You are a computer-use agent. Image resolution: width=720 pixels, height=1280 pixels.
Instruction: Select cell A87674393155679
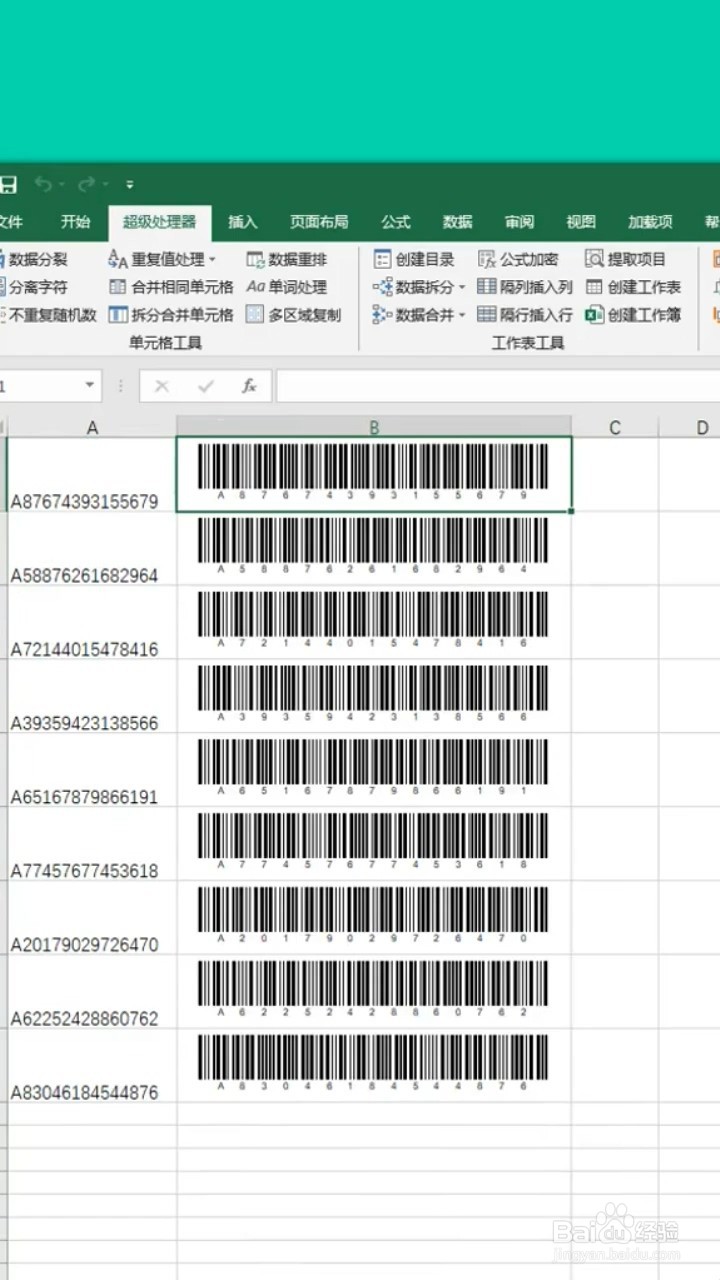(92, 475)
